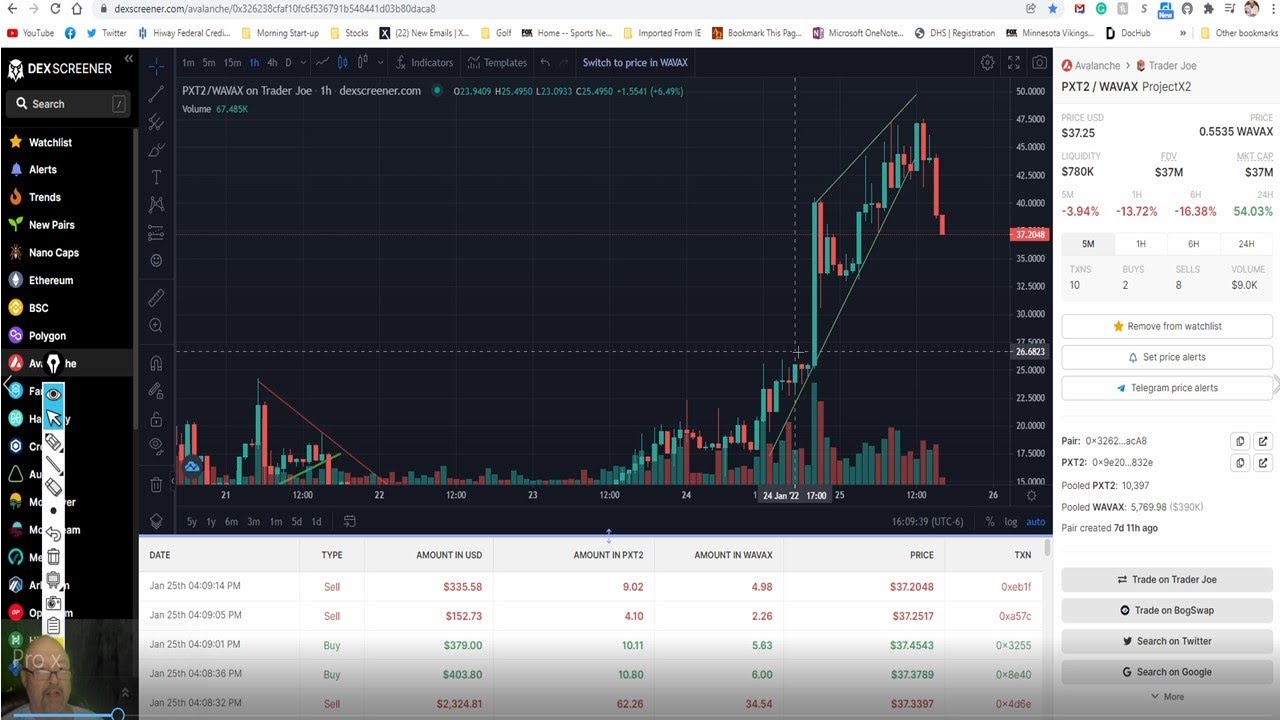This screenshot has width=1280, height=720.
Task: Switch chart to 1m timeframe
Action: (188, 62)
